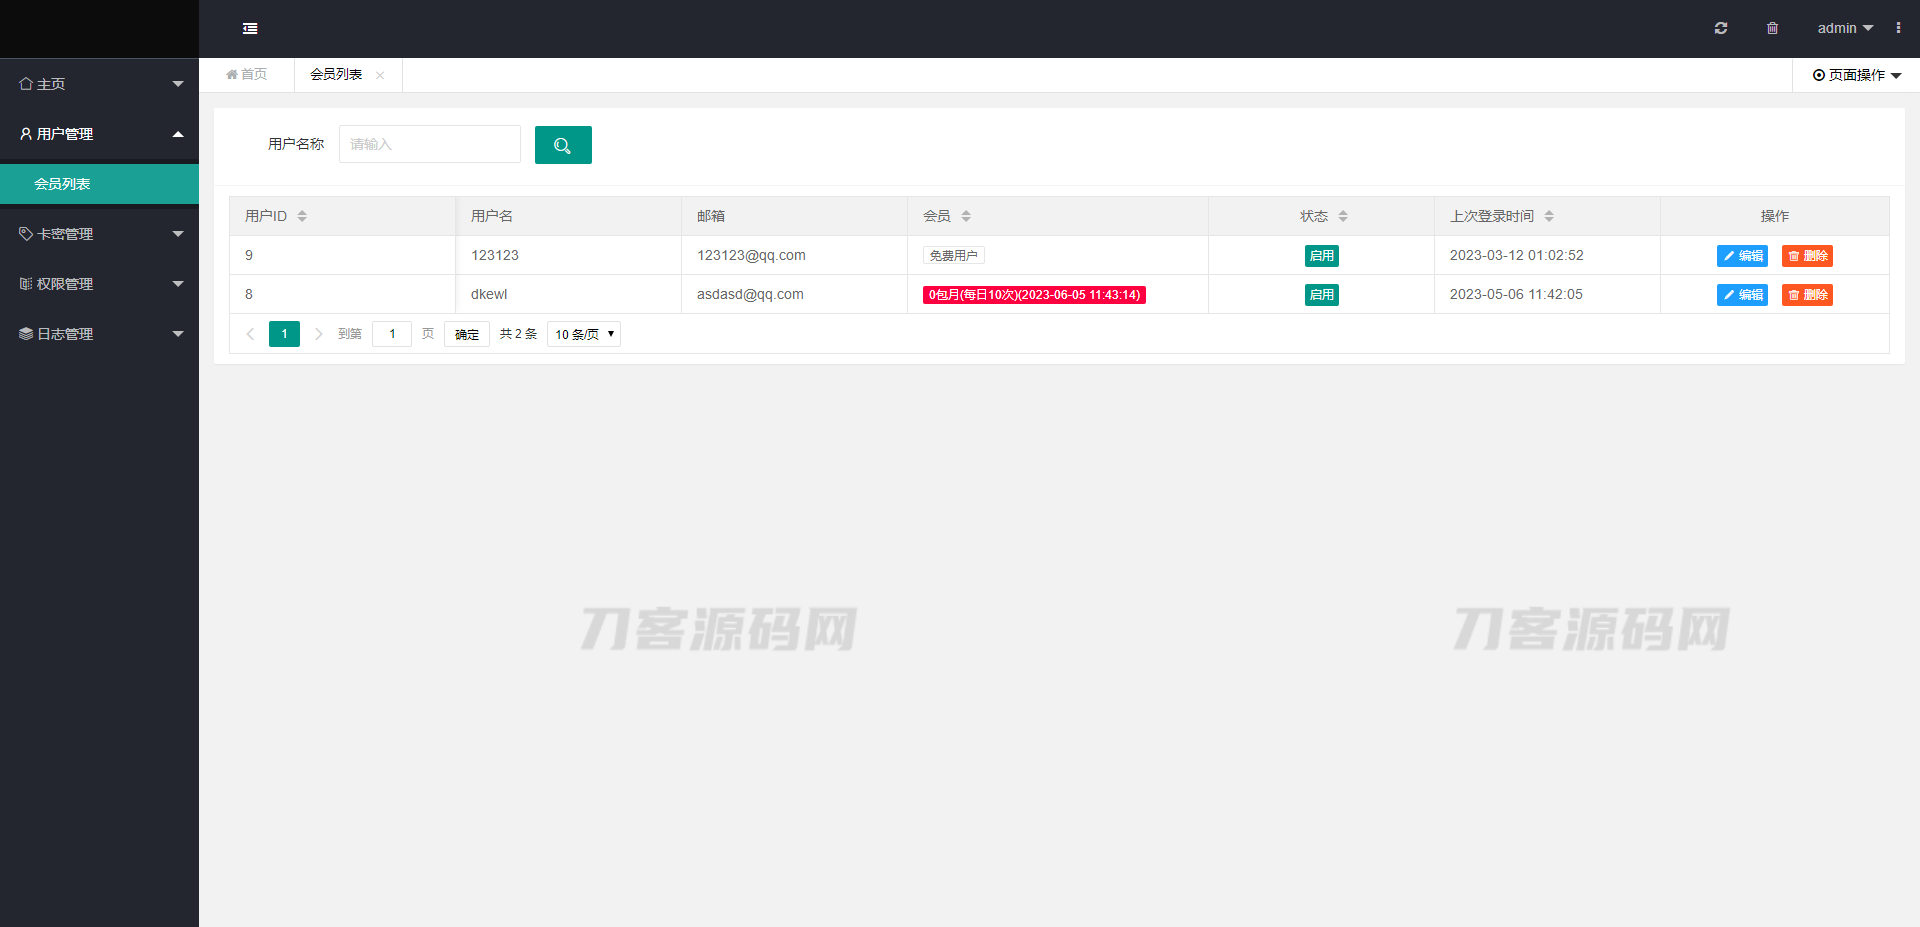1920x927 pixels.
Task: Open the 页面操作 dropdown menu
Action: point(1856,75)
